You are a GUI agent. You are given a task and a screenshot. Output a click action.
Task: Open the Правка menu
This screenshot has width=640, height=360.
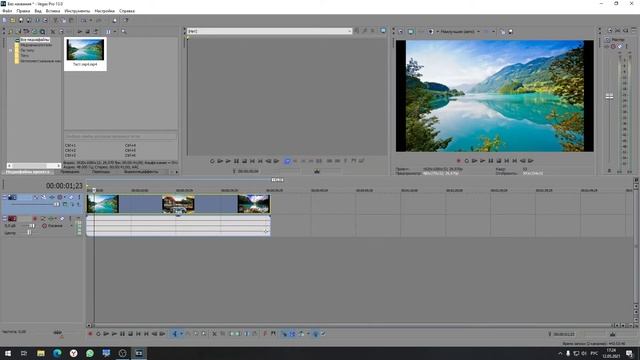tap(23, 11)
